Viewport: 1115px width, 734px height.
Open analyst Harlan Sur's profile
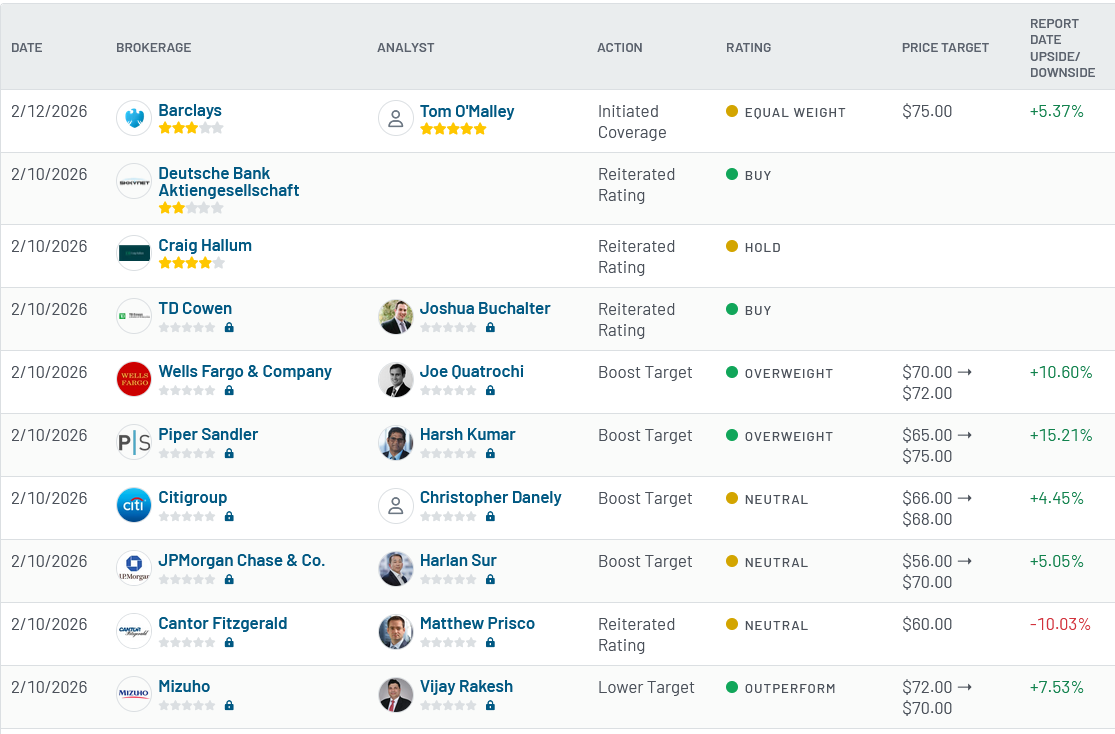[x=458, y=560]
